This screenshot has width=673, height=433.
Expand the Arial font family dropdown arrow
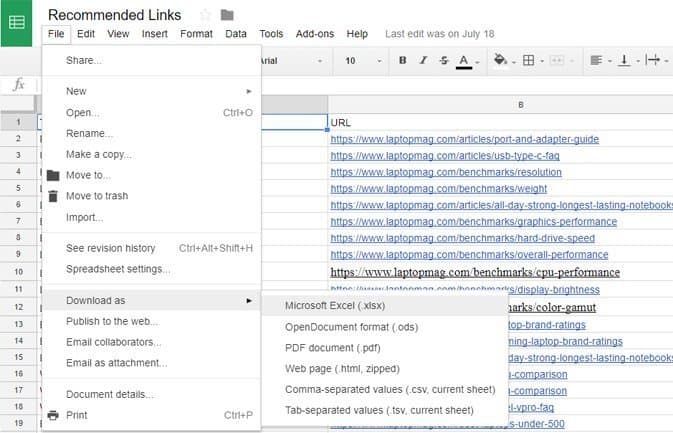[x=320, y=61]
